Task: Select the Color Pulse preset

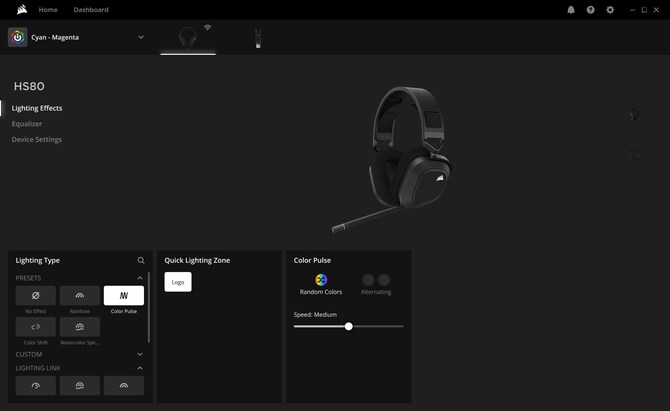Action: pos(124,296)
